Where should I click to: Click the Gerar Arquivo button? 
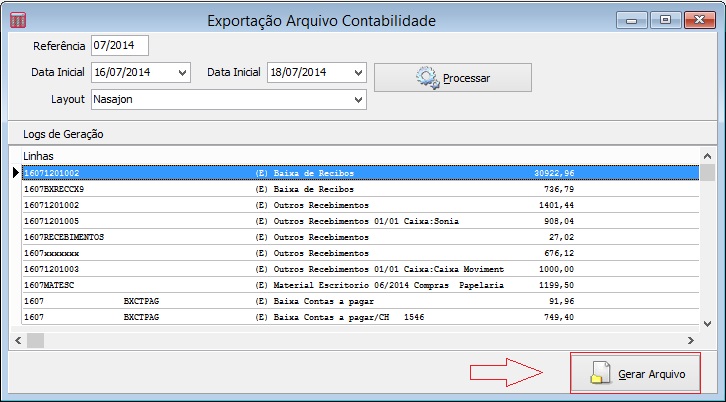(635, 373)
